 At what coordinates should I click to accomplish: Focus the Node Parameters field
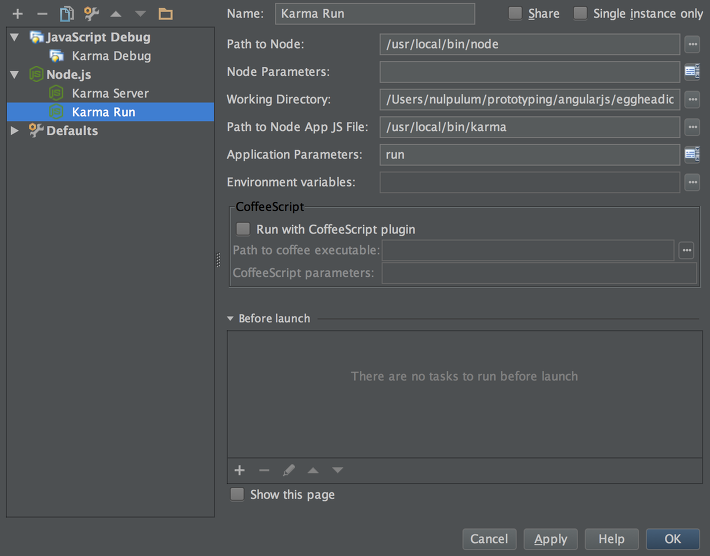tap(530, 72)
